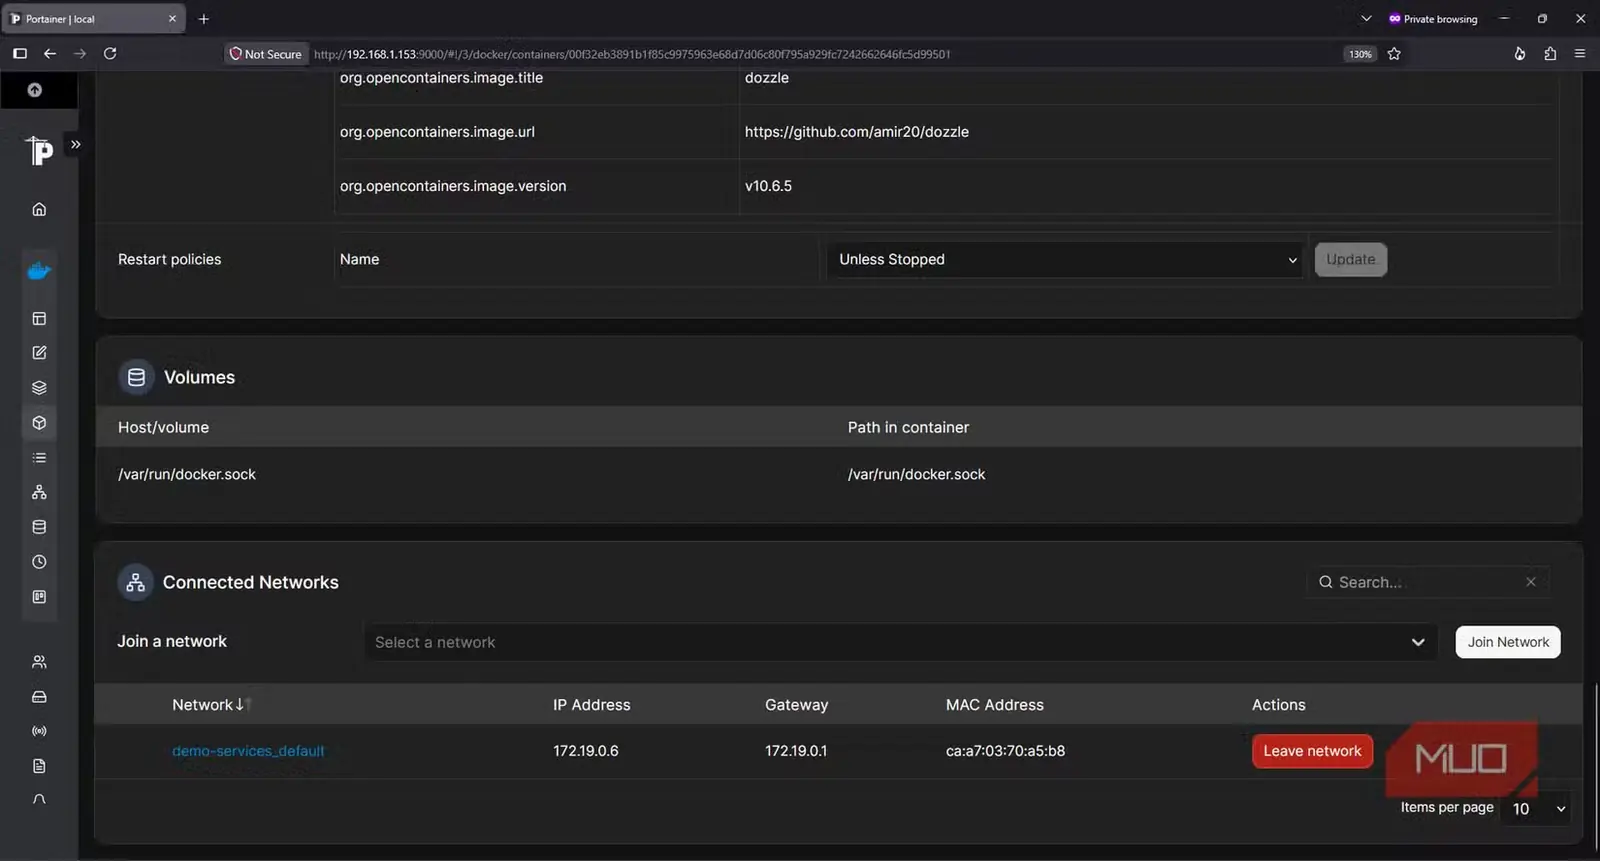Sort by the Network column header
This screenshot has height=861, width=1600.
click(x=210, y=705)
